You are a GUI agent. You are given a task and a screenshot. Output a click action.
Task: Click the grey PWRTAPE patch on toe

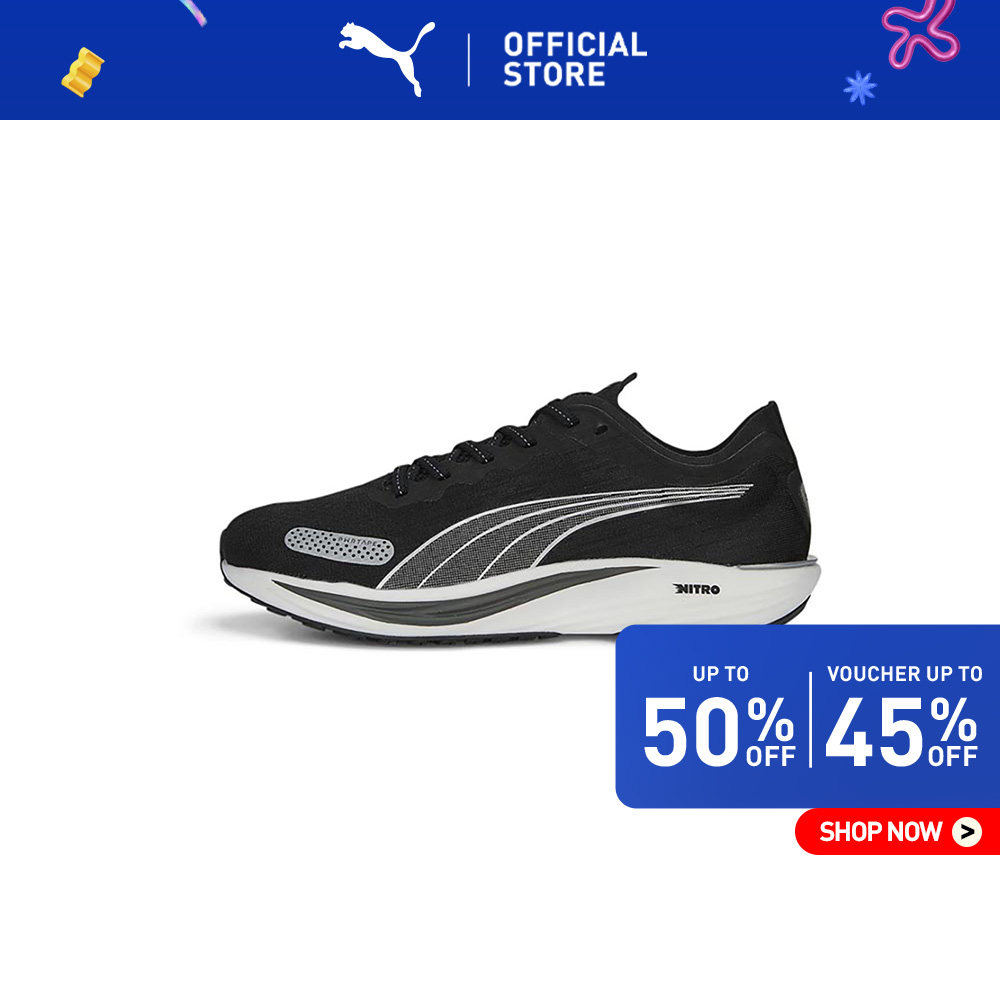click(339, 545)
